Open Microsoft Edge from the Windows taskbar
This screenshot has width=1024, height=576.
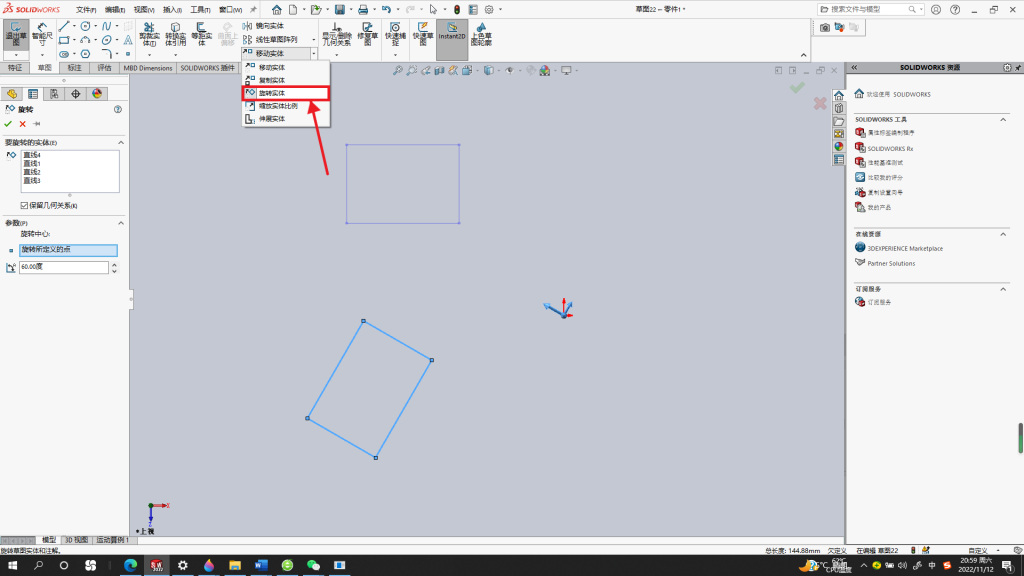pyautogui.click(x=131, y=566)
